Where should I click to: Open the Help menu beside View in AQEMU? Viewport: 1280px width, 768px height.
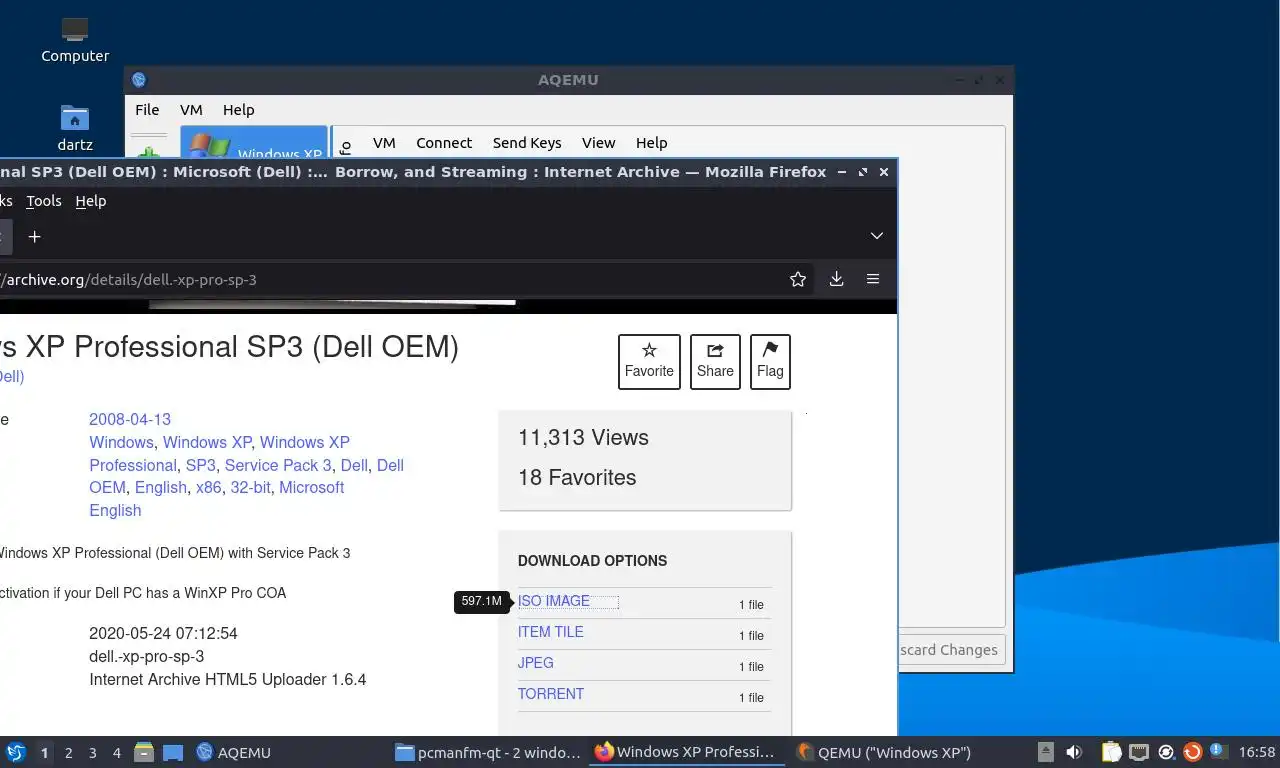651,143
